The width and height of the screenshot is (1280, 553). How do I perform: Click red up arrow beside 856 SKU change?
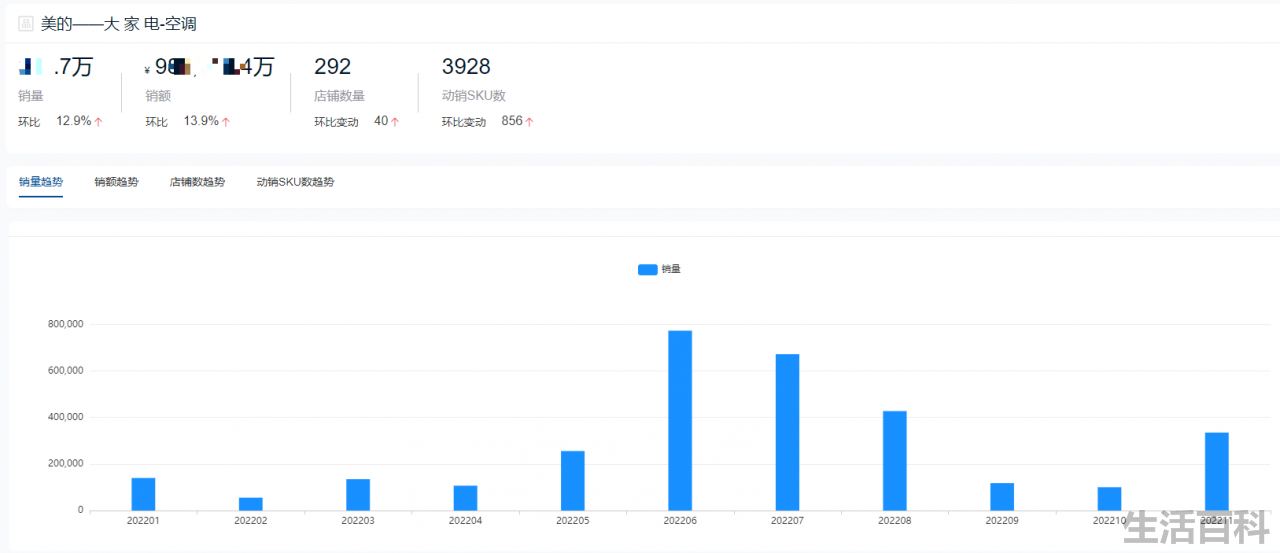530,122
